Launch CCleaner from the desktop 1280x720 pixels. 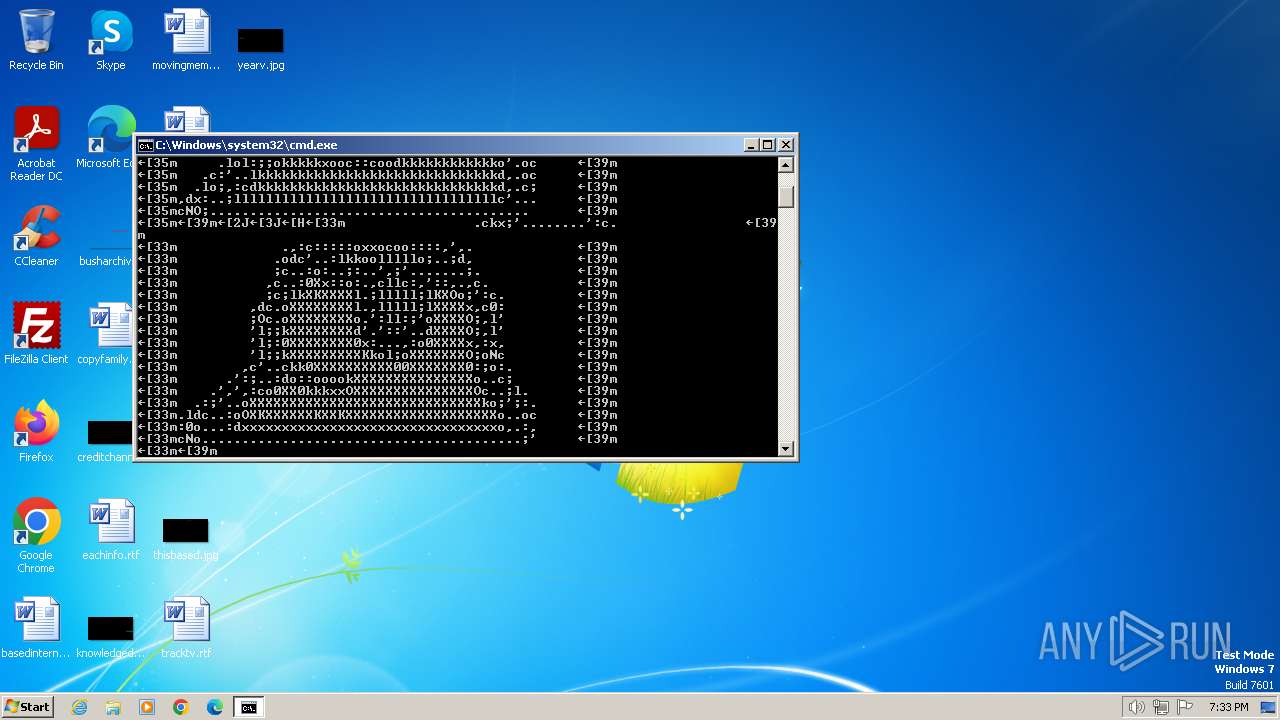tap(36, 236)
